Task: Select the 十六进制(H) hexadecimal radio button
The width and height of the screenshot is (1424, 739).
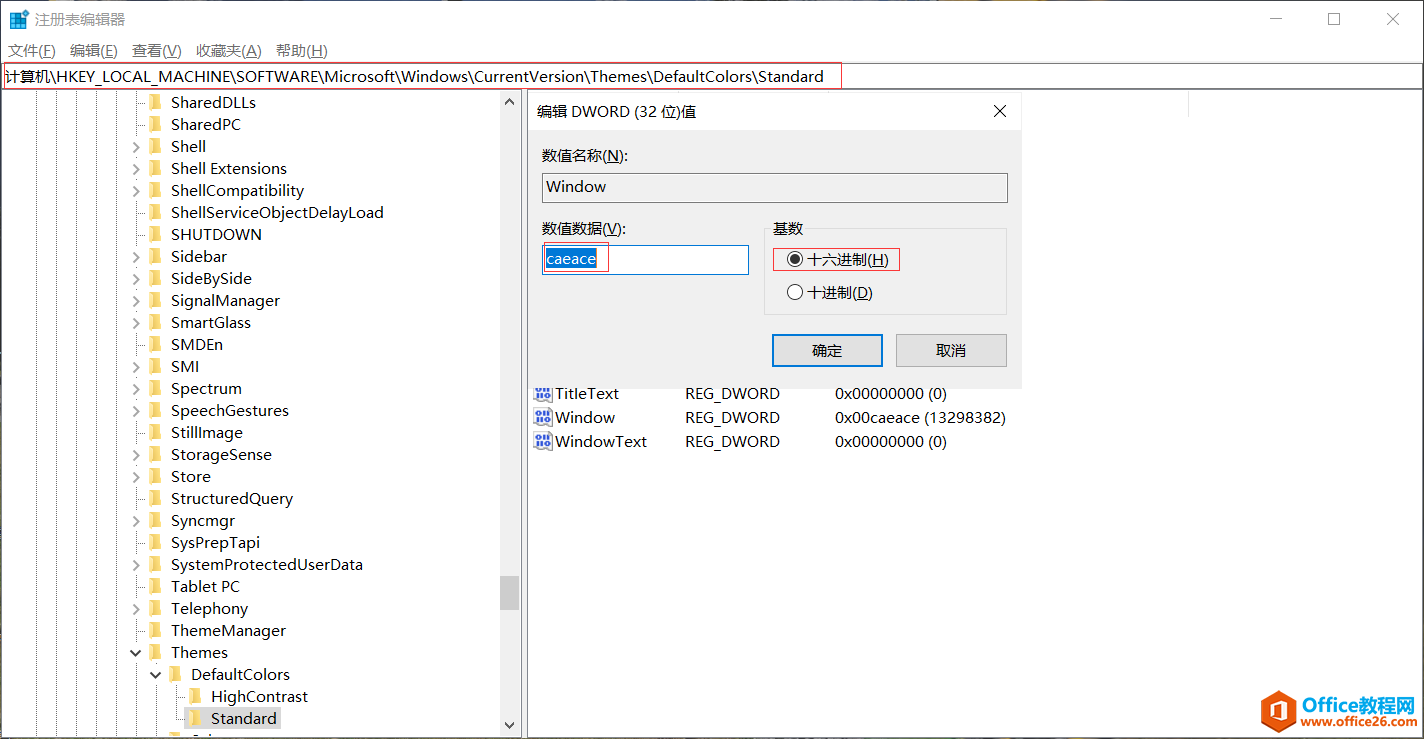Action: click(795, 259)
